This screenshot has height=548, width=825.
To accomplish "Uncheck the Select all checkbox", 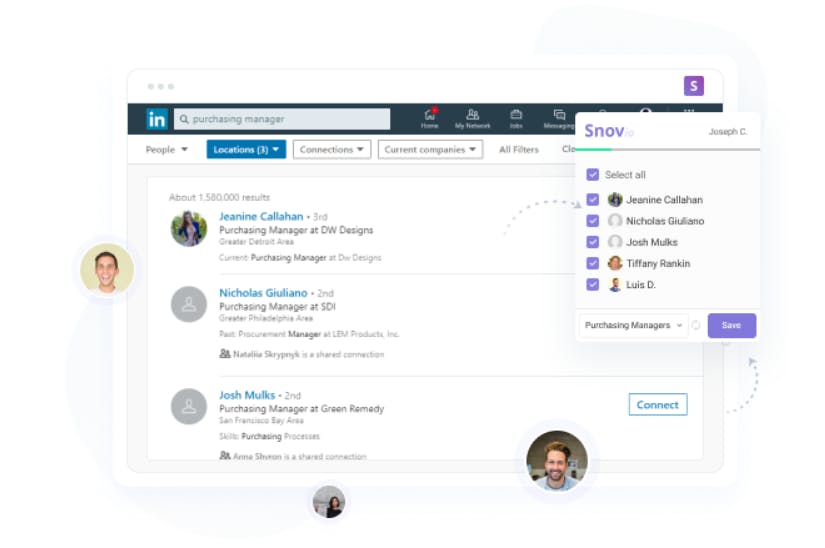I will [x=592, y=175].
